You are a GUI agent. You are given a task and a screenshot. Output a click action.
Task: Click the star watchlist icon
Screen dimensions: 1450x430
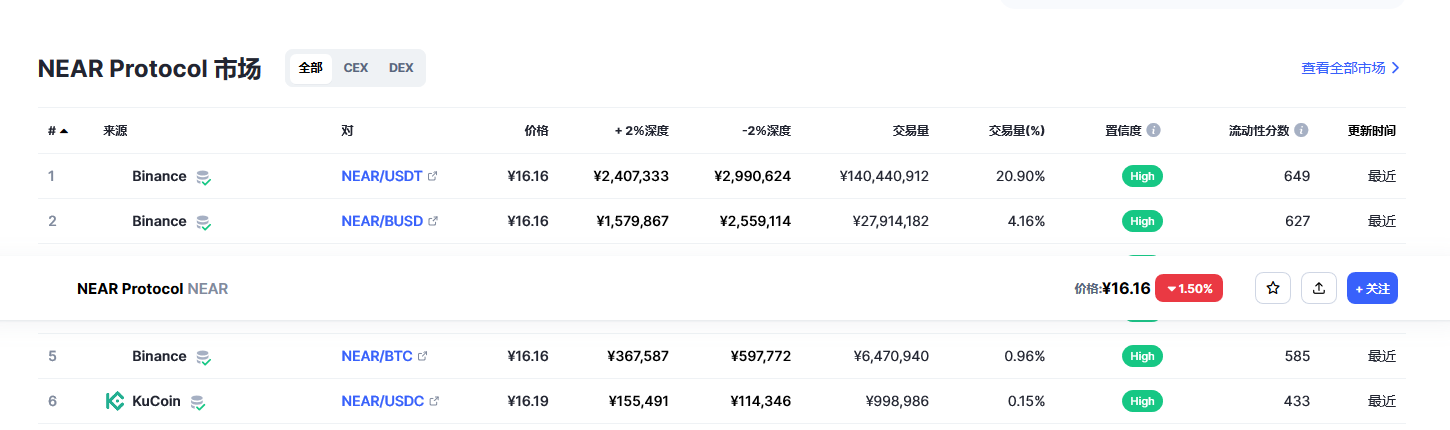[x=1273, y=288]
